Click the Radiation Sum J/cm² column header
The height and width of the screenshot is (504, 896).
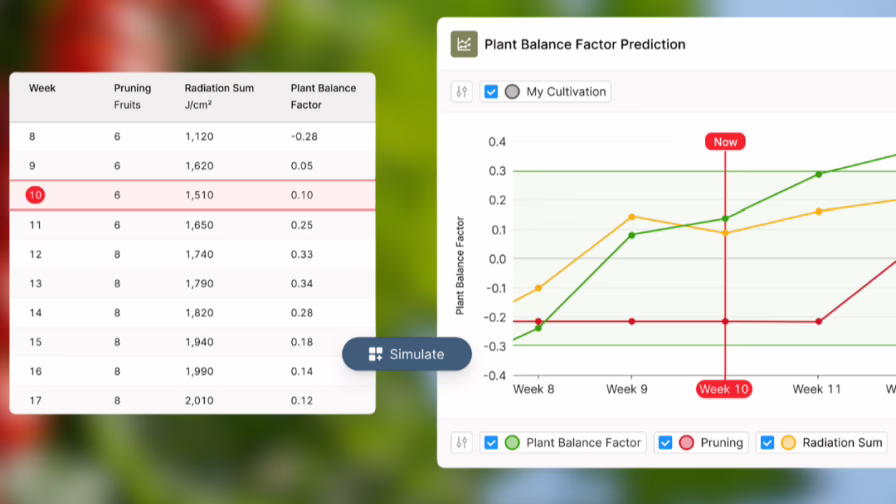219,96
